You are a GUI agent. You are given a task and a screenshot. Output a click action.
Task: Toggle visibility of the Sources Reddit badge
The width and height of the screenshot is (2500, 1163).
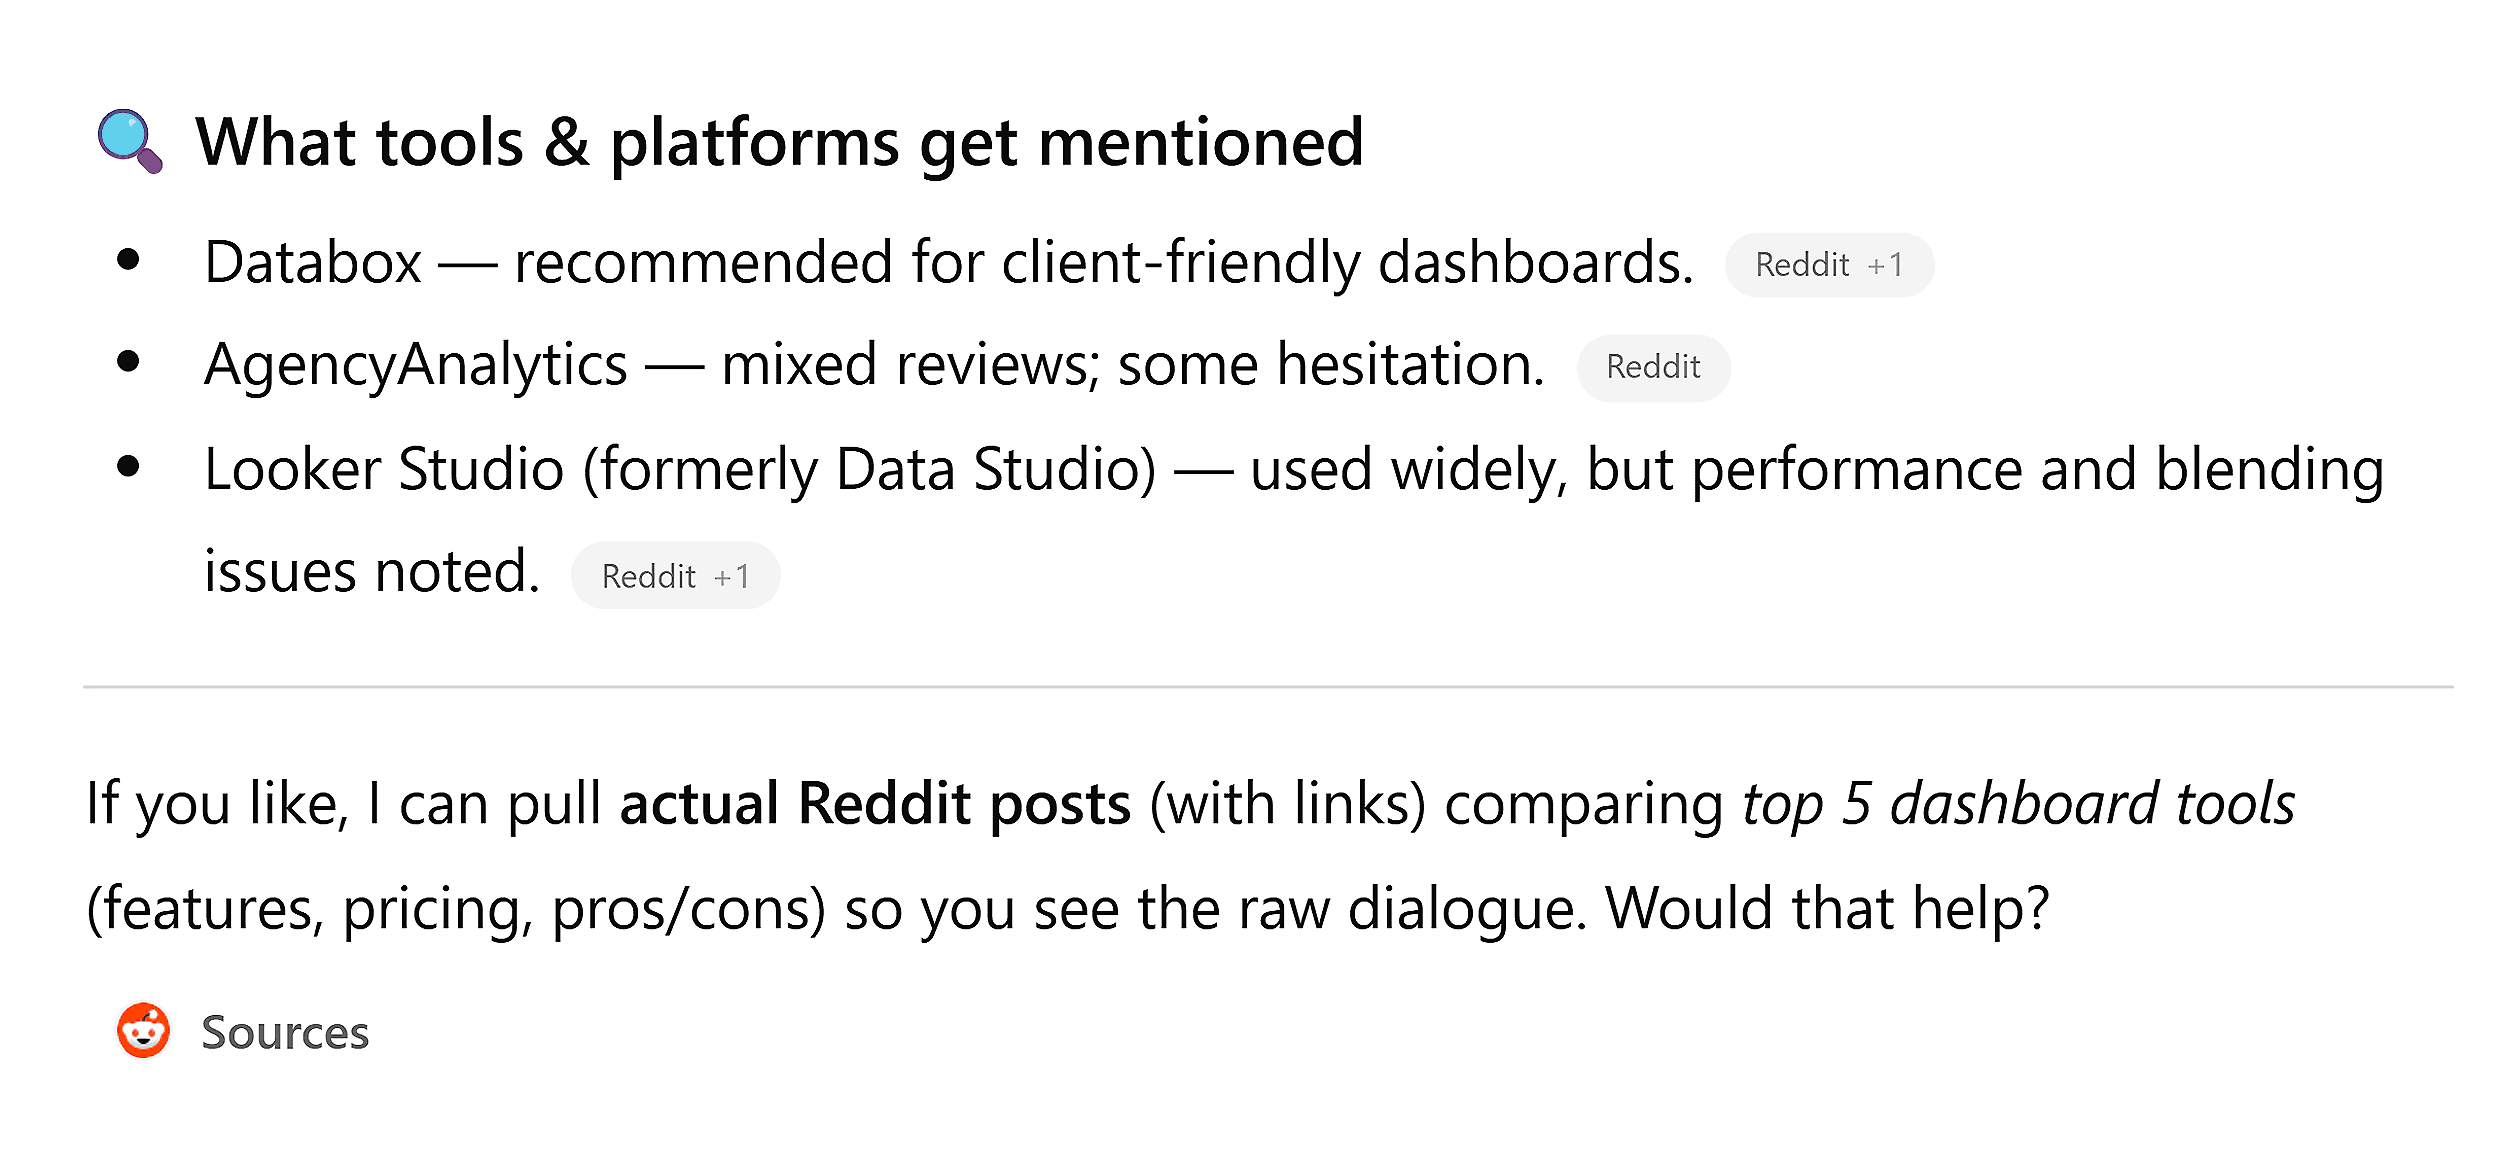click(x=143, y=1032)
